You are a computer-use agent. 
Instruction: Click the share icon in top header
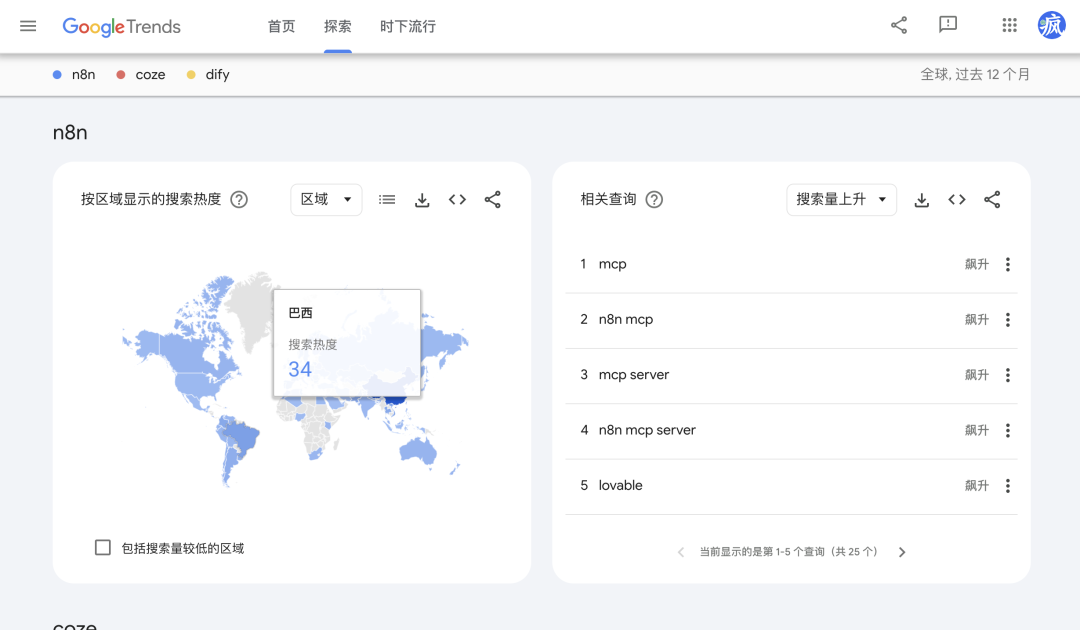click(899, 26)
